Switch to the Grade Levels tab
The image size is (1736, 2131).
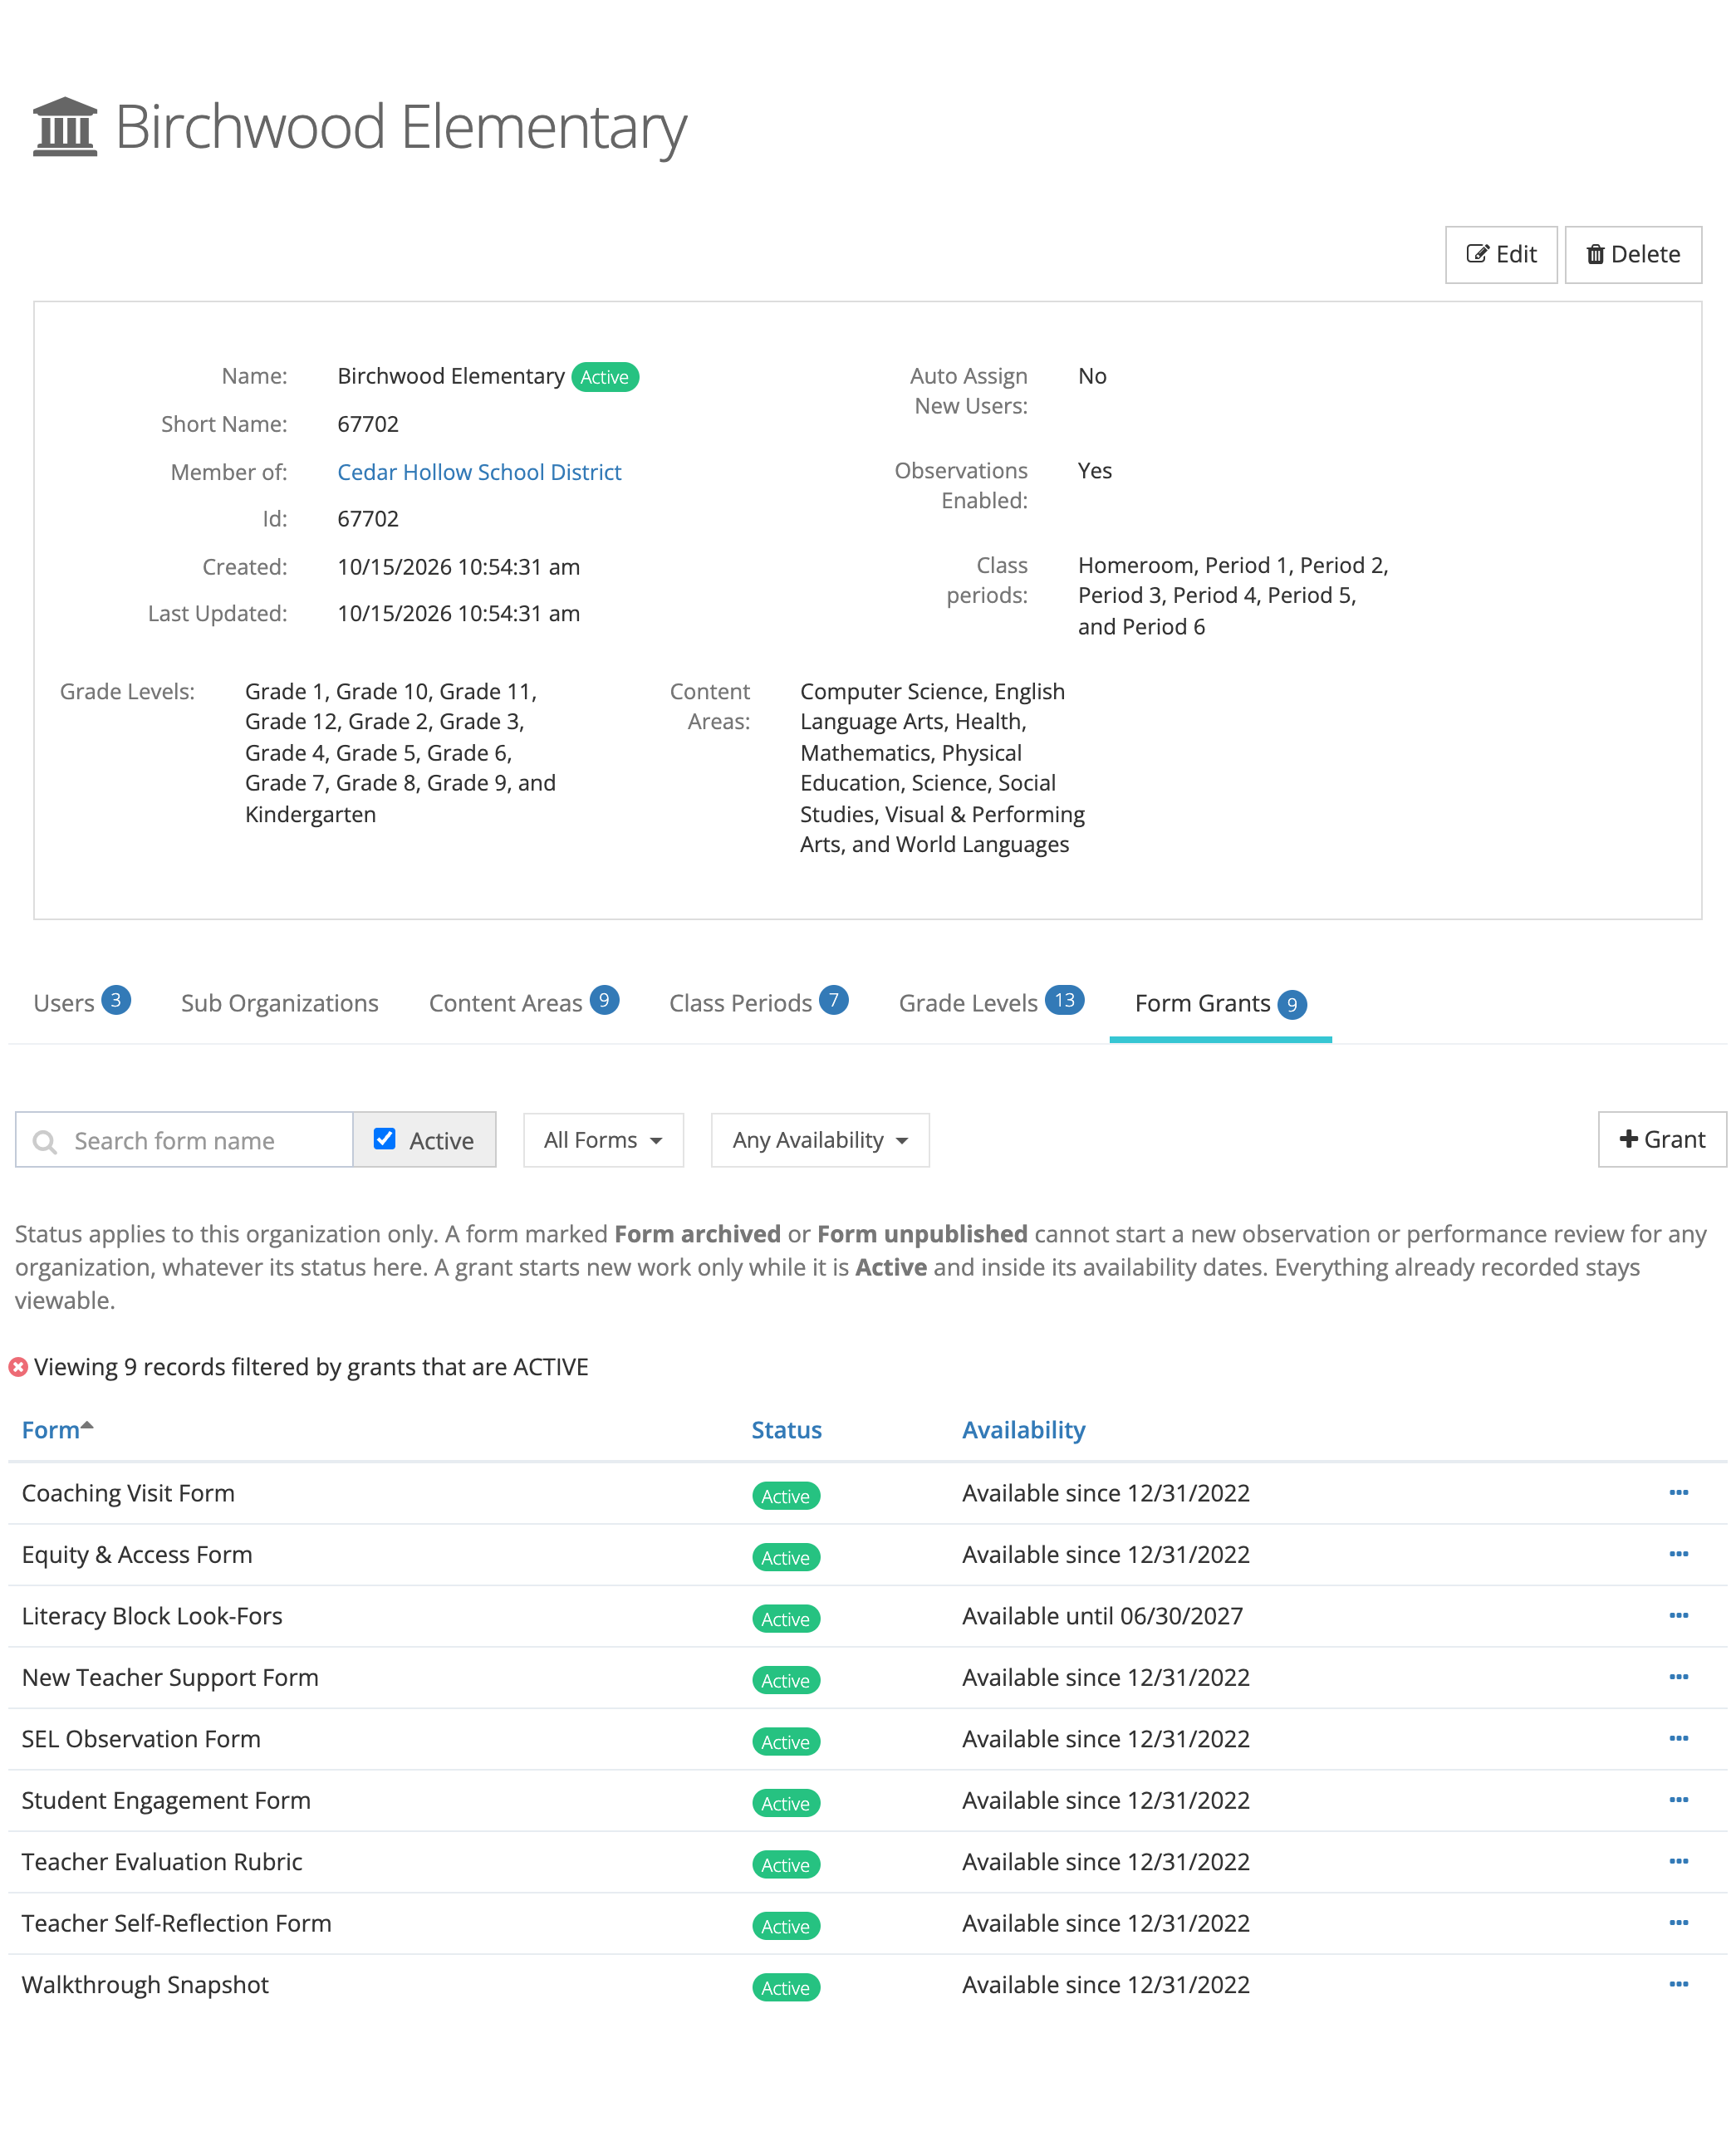coord(992,1003)
